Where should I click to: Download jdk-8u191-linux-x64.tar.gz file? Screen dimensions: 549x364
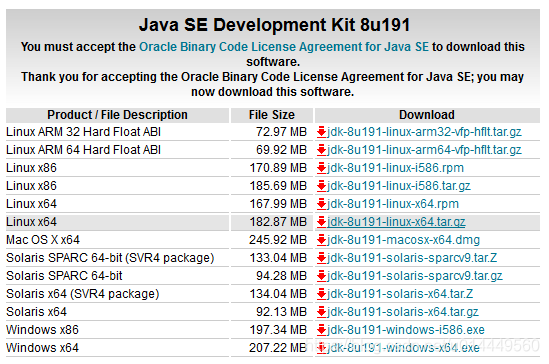tap(396, 222)
